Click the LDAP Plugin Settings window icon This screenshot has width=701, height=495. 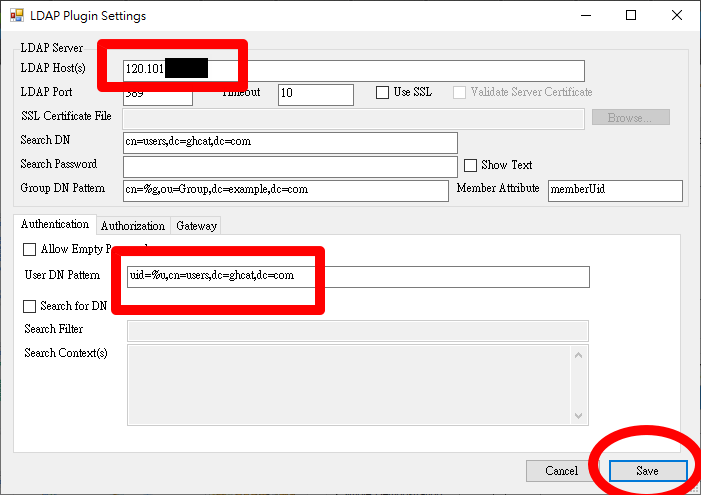[x=17, y=16]
